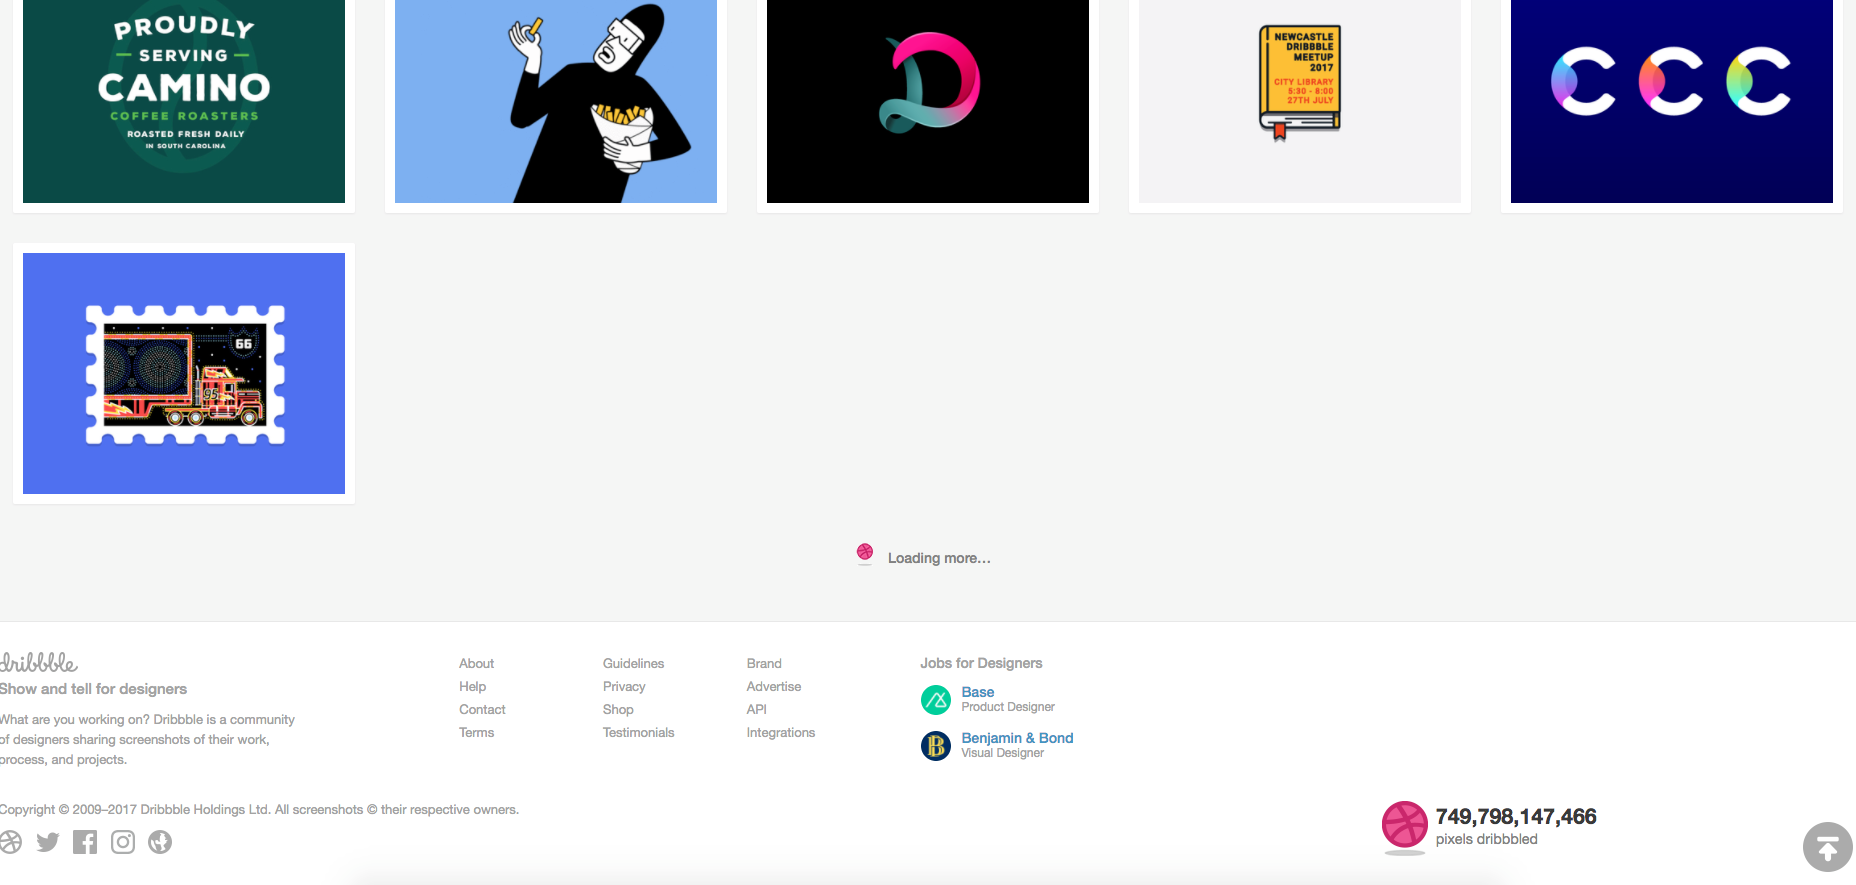Click the Base company logo icon
Image resolution: width=1856 pixels, height=885 pixels.
(936, 700)
